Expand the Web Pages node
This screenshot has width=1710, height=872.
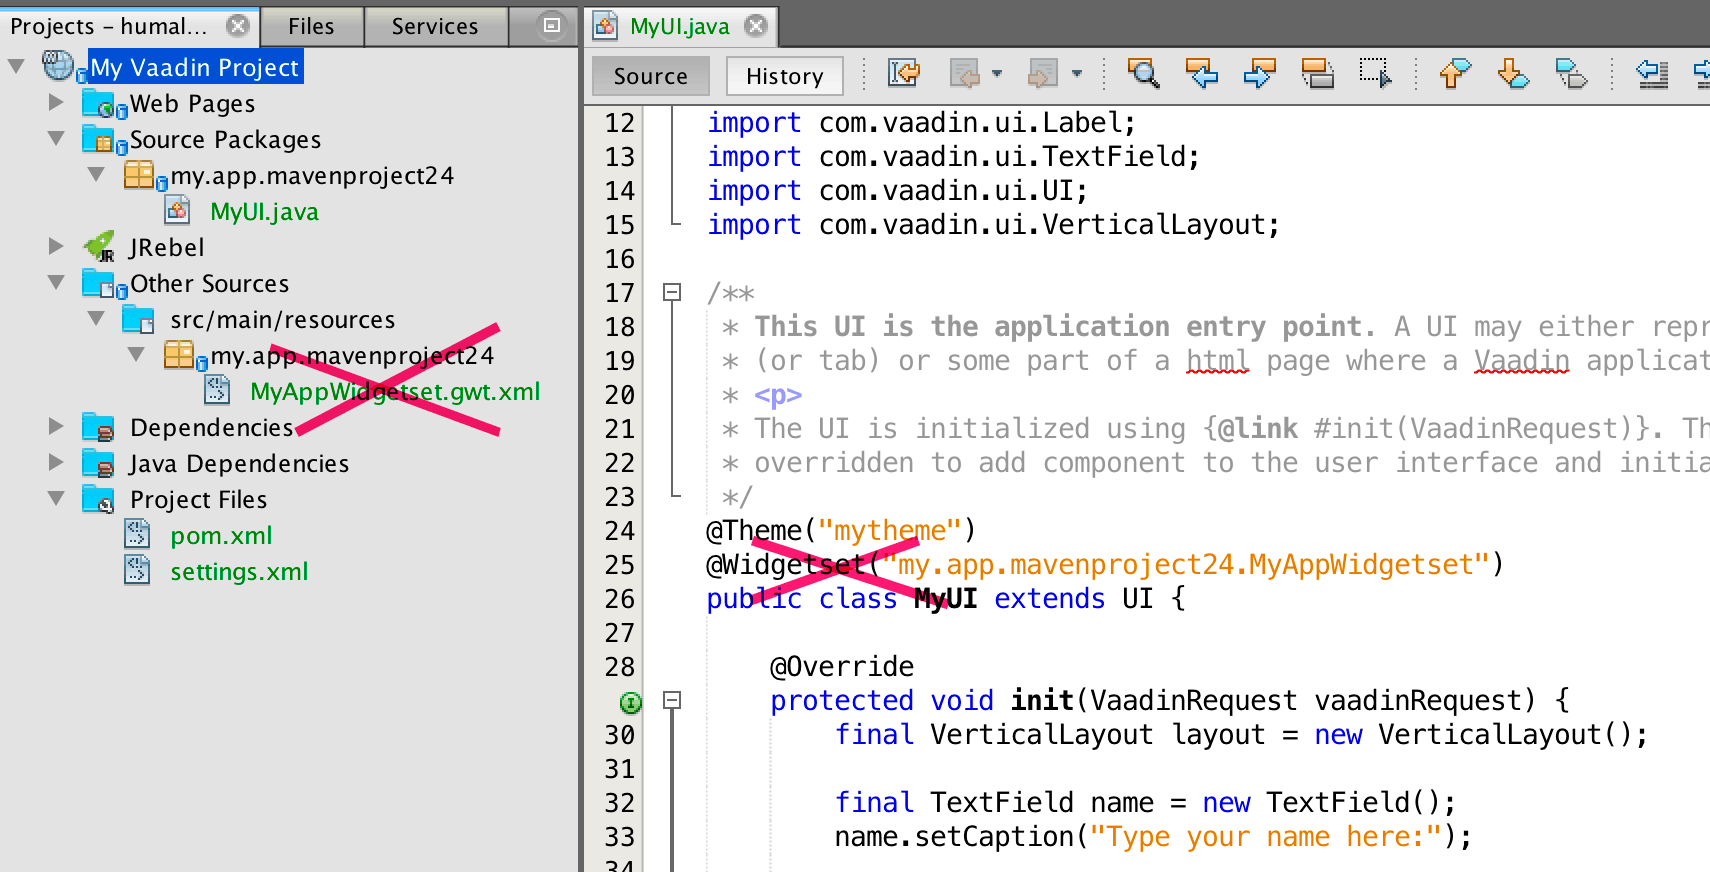click(56, 102)
